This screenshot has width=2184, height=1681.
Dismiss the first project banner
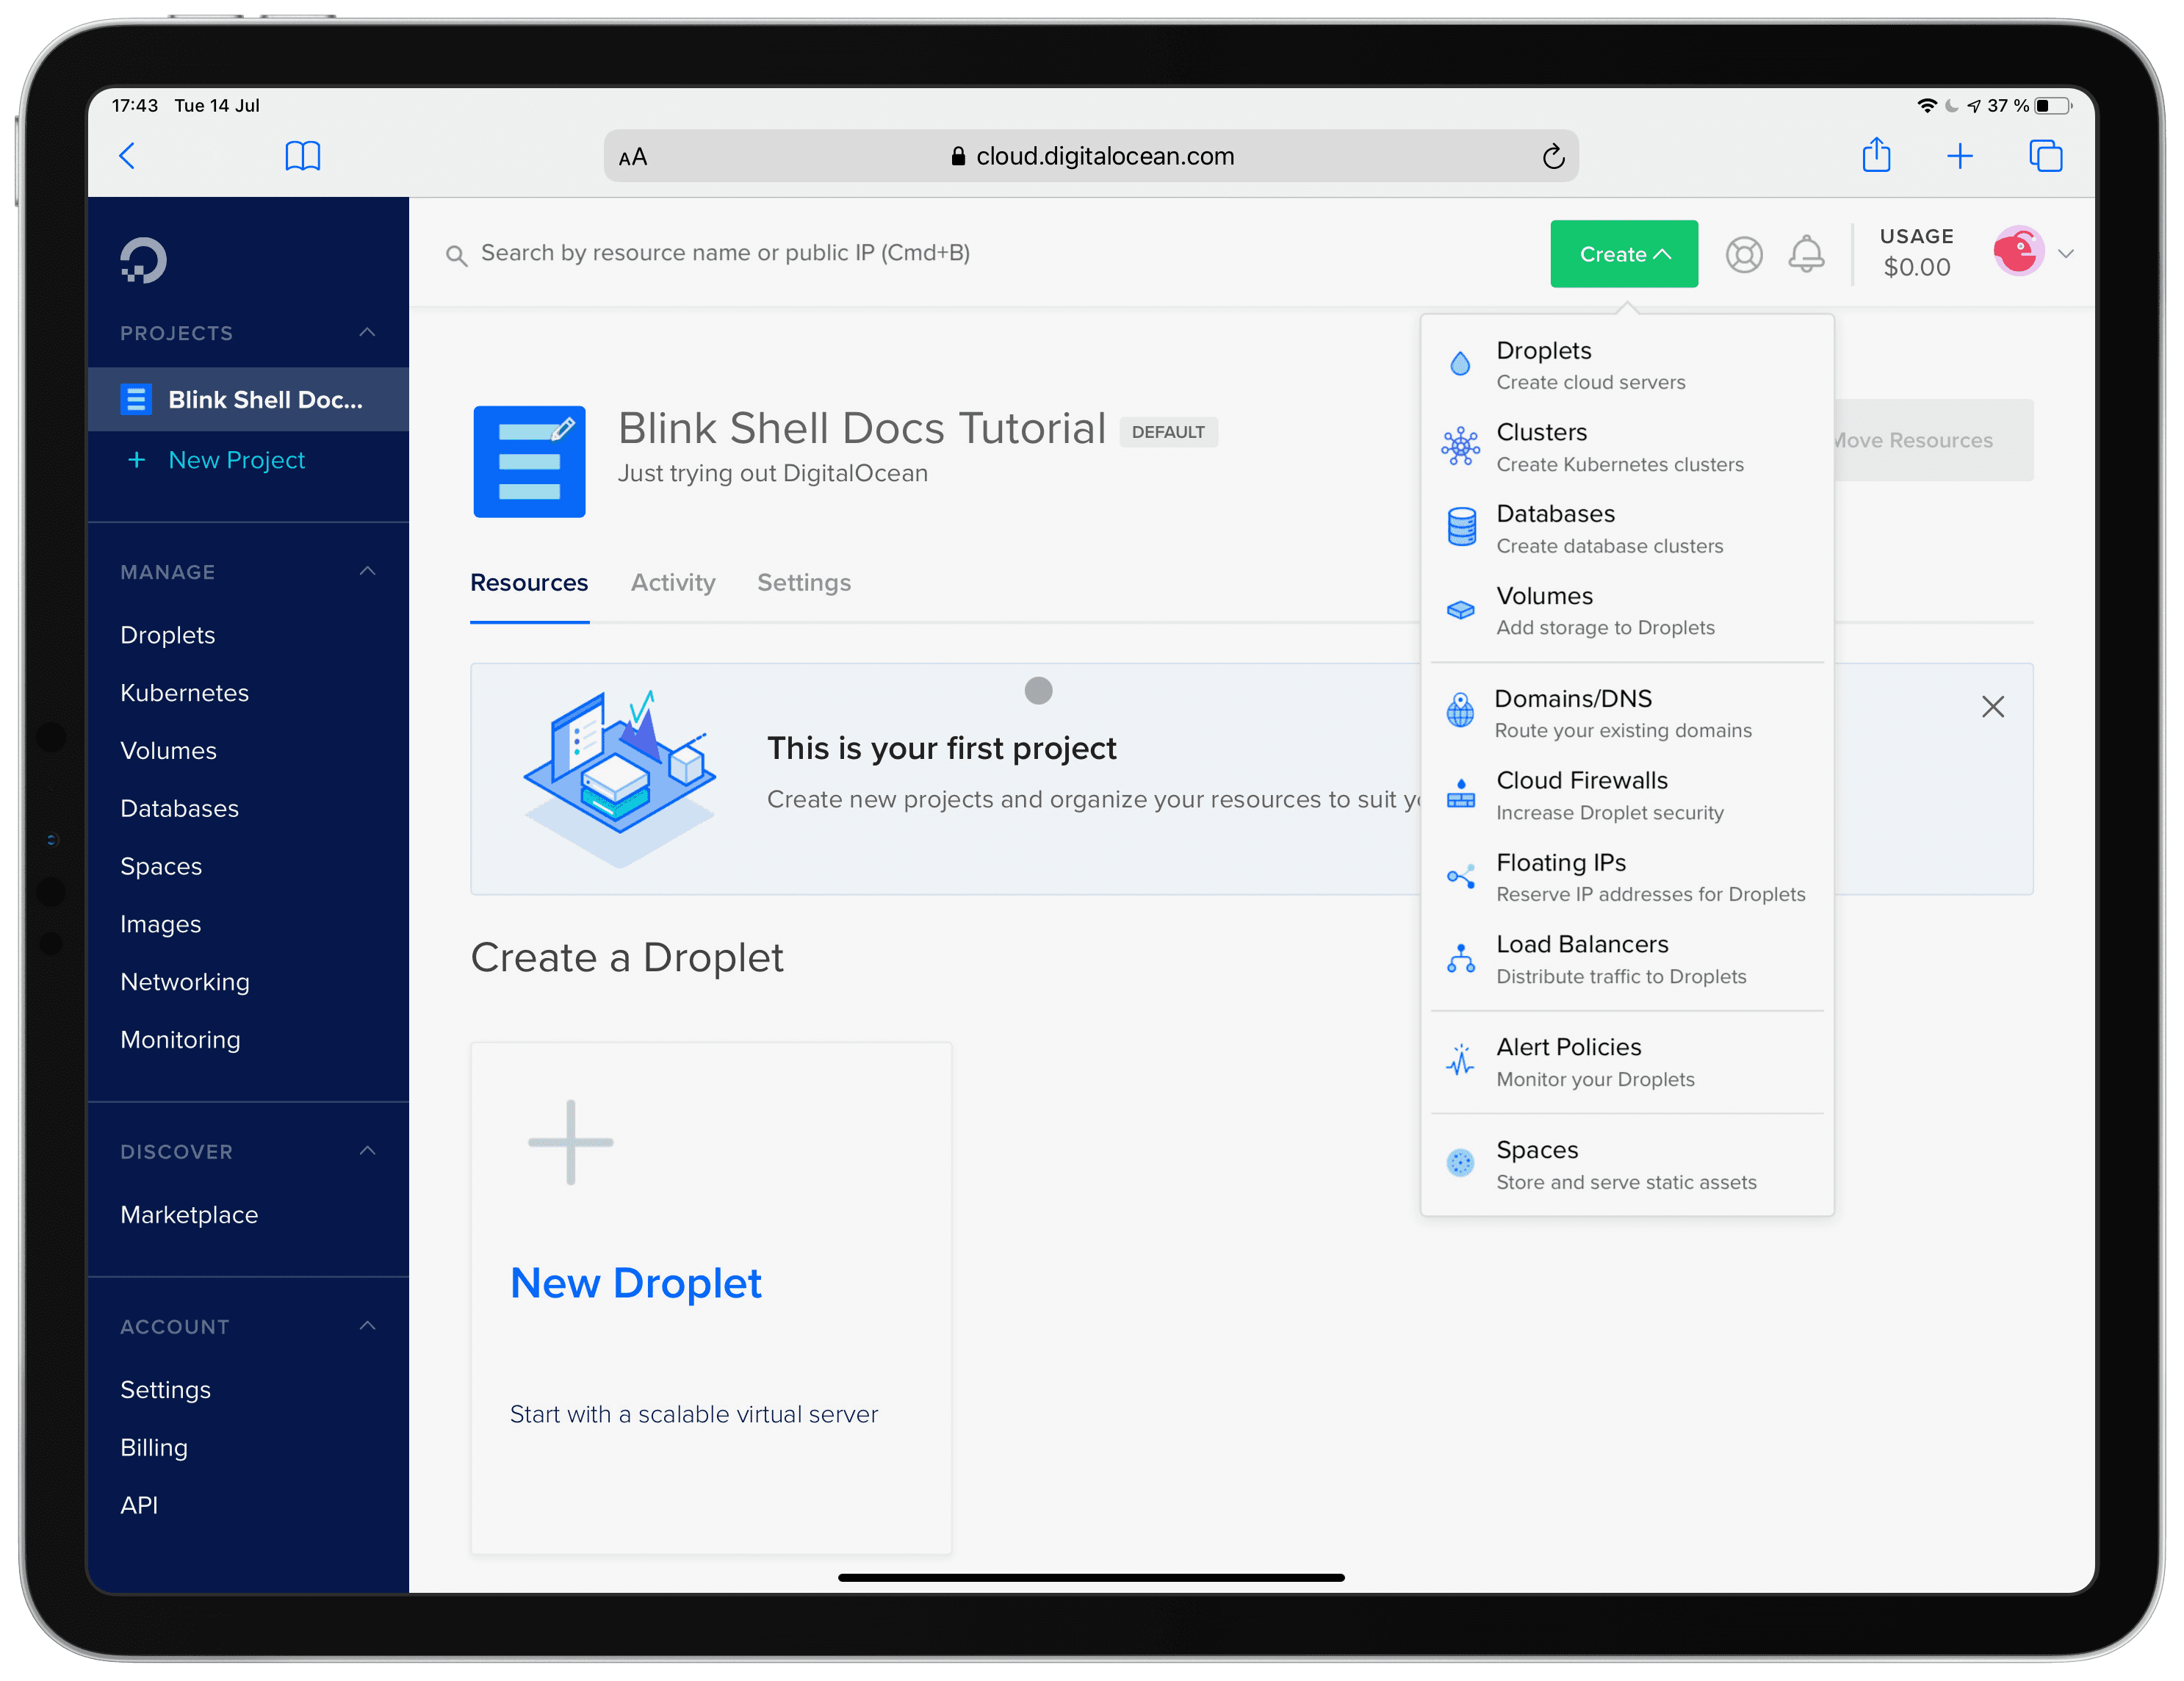(x=1992, y=707)
